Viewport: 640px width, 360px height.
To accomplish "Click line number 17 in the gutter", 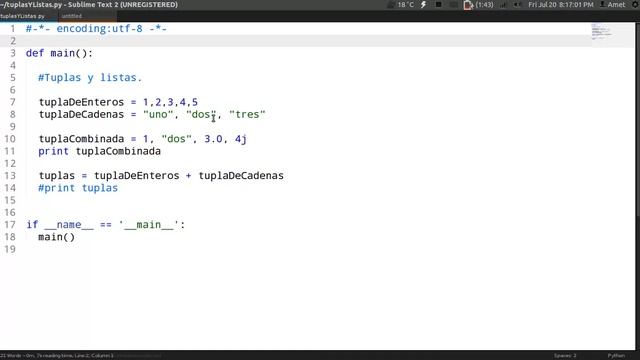I will click(10, 224).
